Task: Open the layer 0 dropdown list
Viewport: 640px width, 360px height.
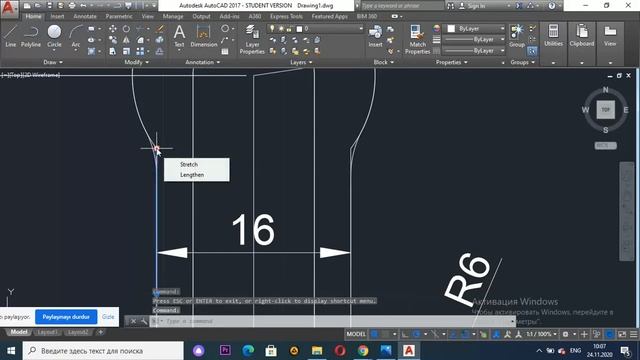Action: tap(361, 29)
